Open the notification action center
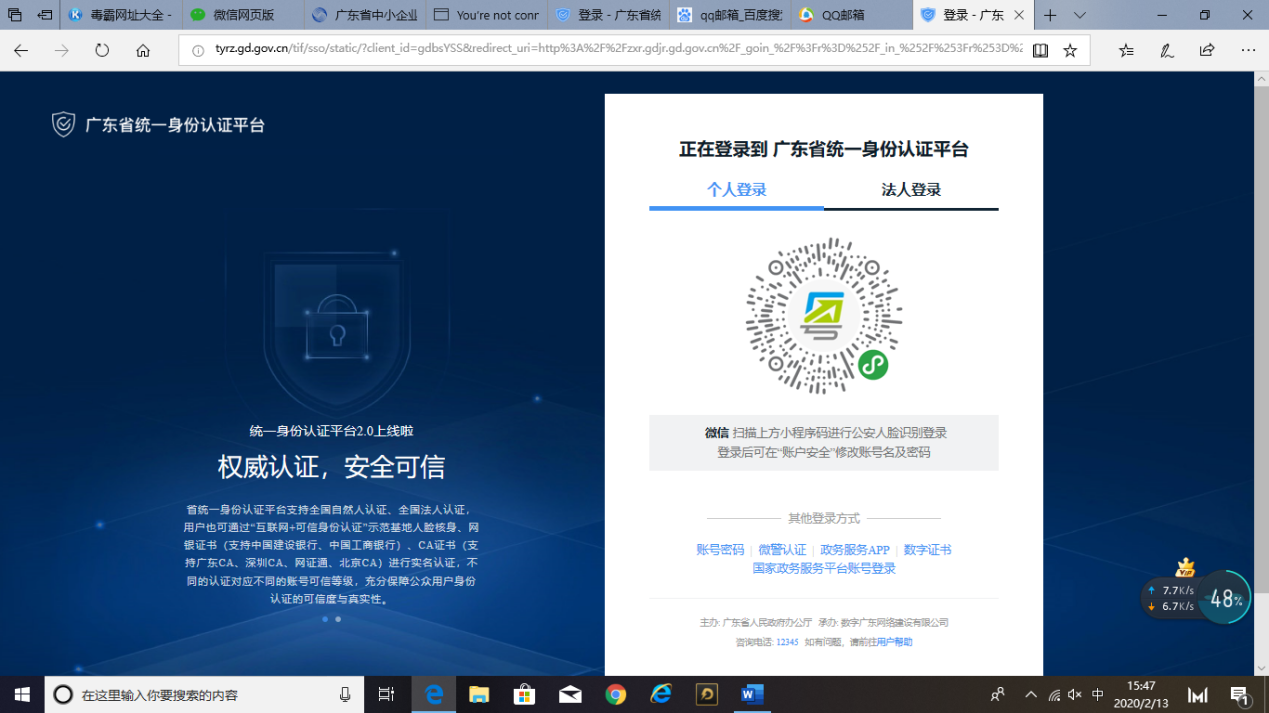Image resolution: width=1269 pixels, height=713 pixels. [x=1240, y=694]
